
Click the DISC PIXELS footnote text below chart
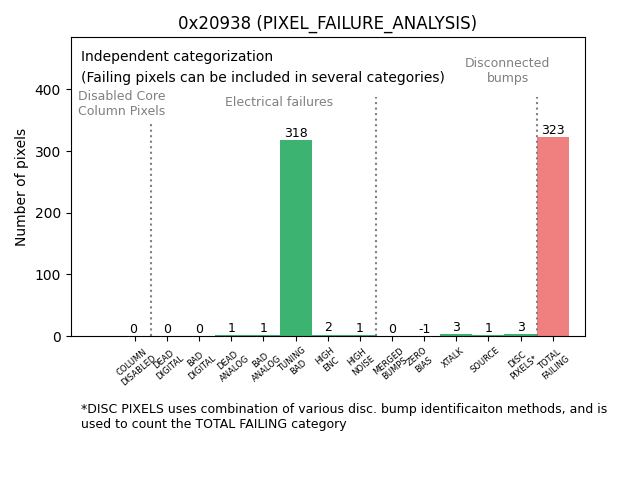click(x=343, y=416)
